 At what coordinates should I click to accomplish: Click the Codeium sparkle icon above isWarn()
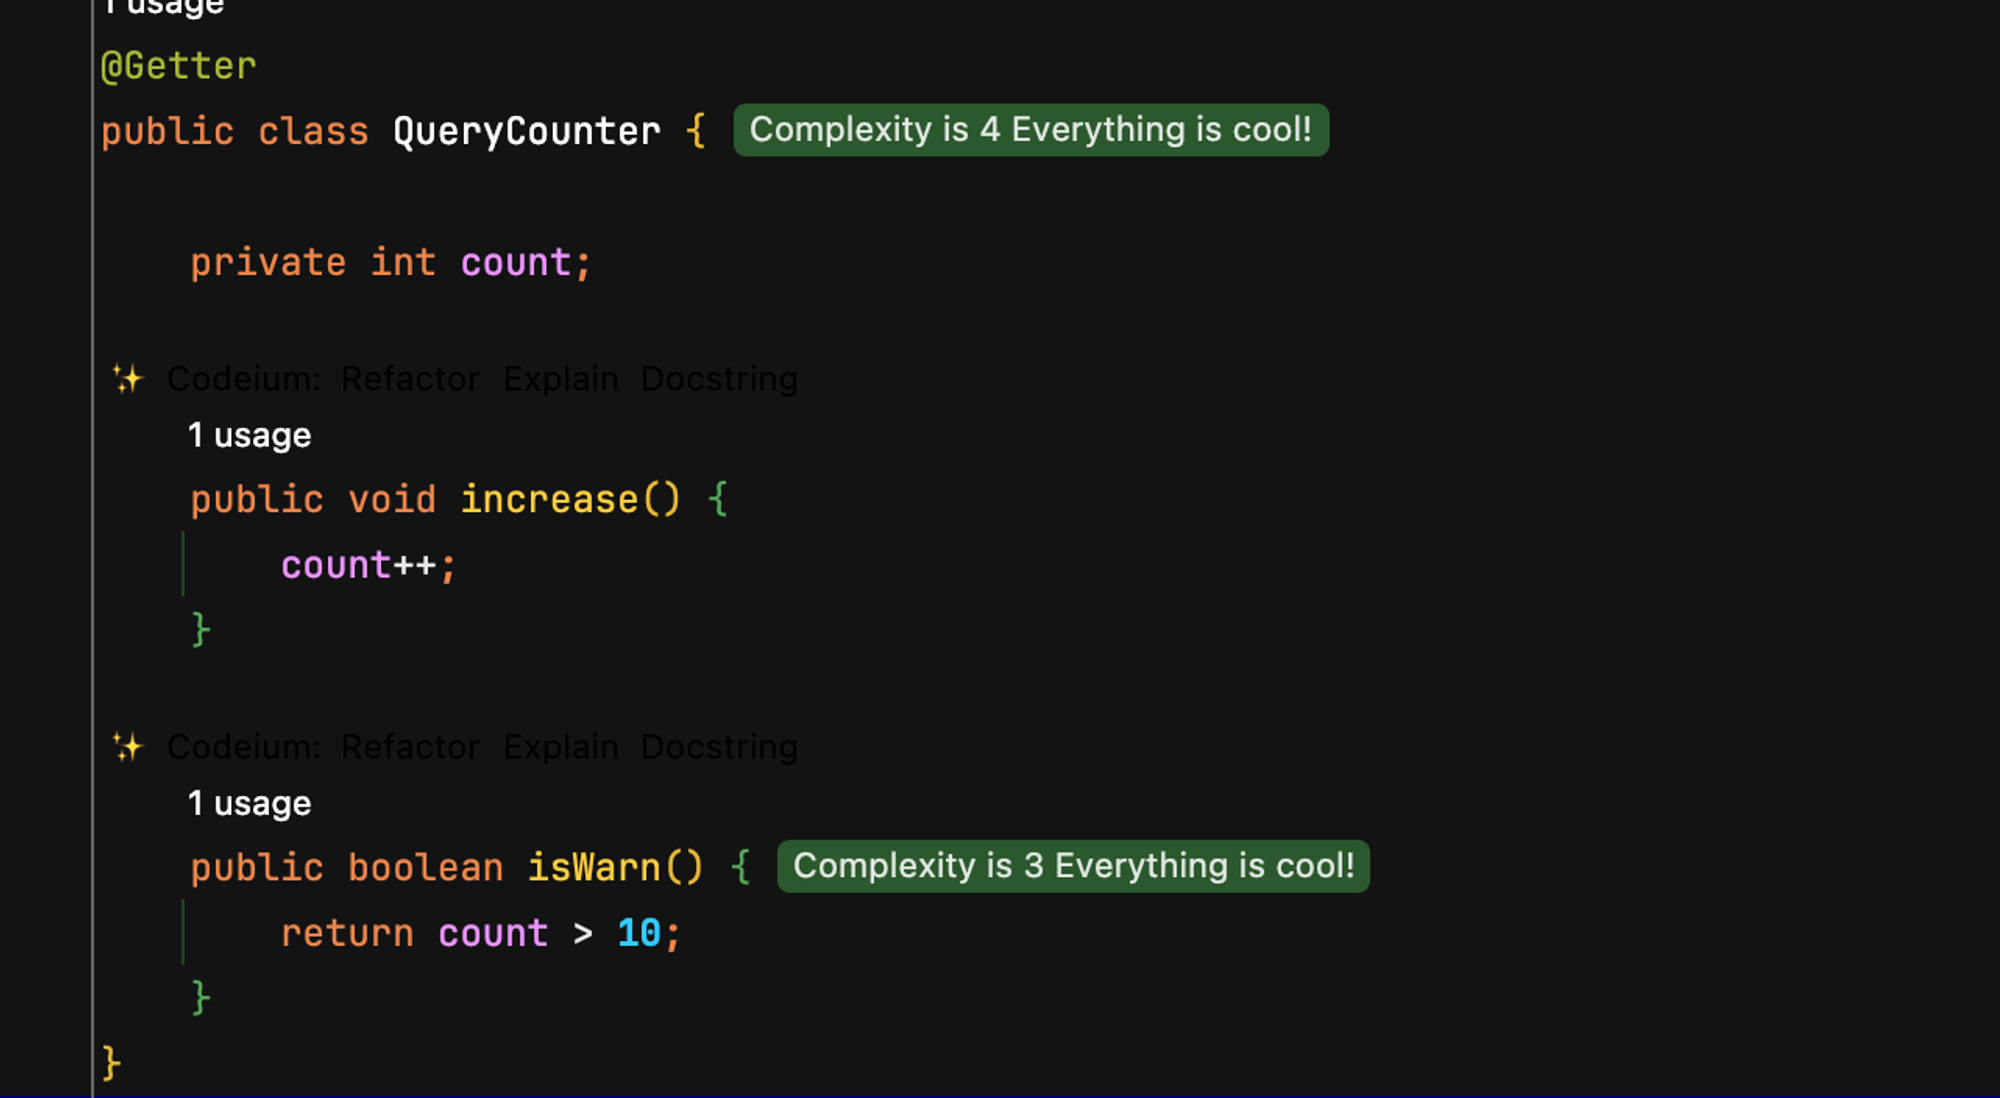coord(127,747)
